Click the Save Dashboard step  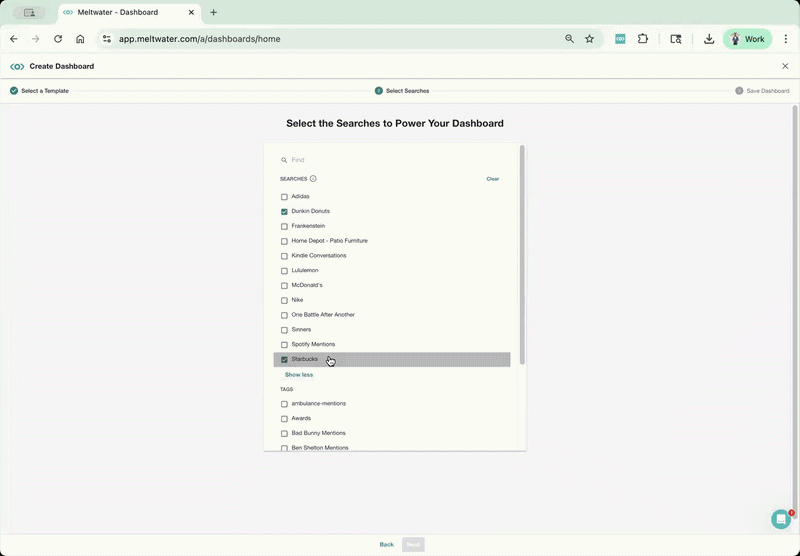coord(762,91)
